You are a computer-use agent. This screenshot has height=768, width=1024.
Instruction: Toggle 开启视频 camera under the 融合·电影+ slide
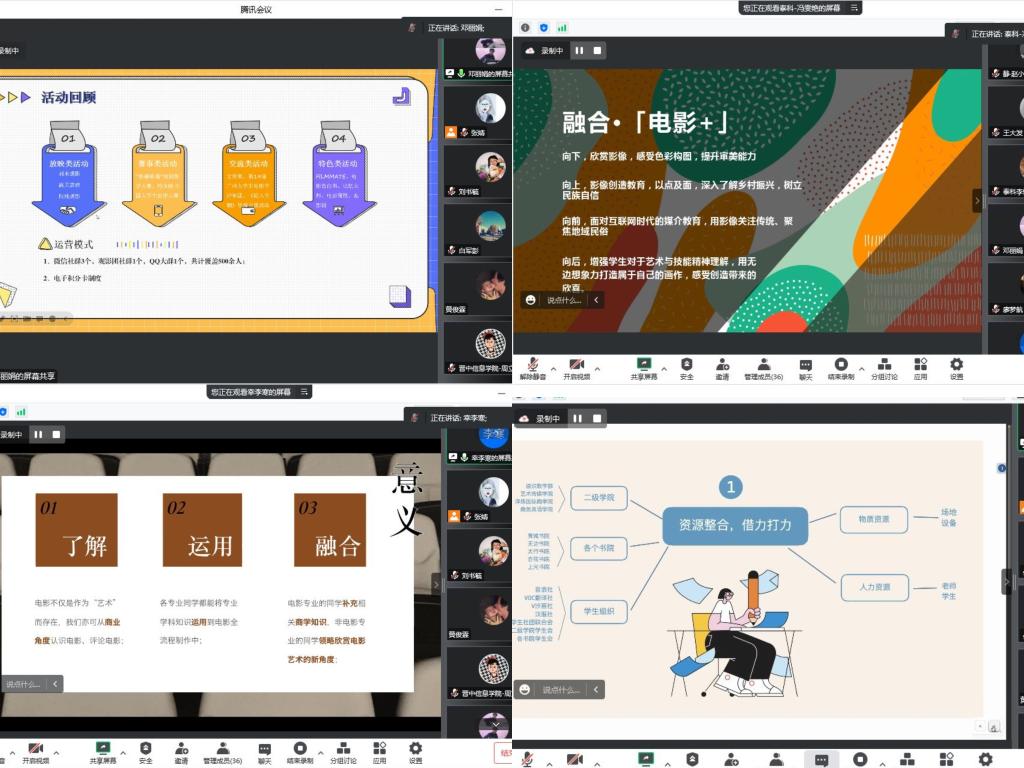[576, 368]
